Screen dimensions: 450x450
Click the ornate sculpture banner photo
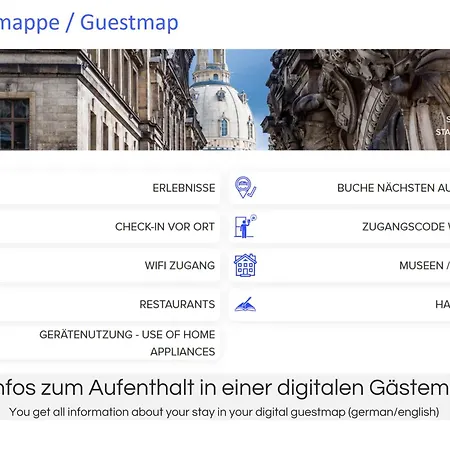pyautogui.click(x=358, y=100)
